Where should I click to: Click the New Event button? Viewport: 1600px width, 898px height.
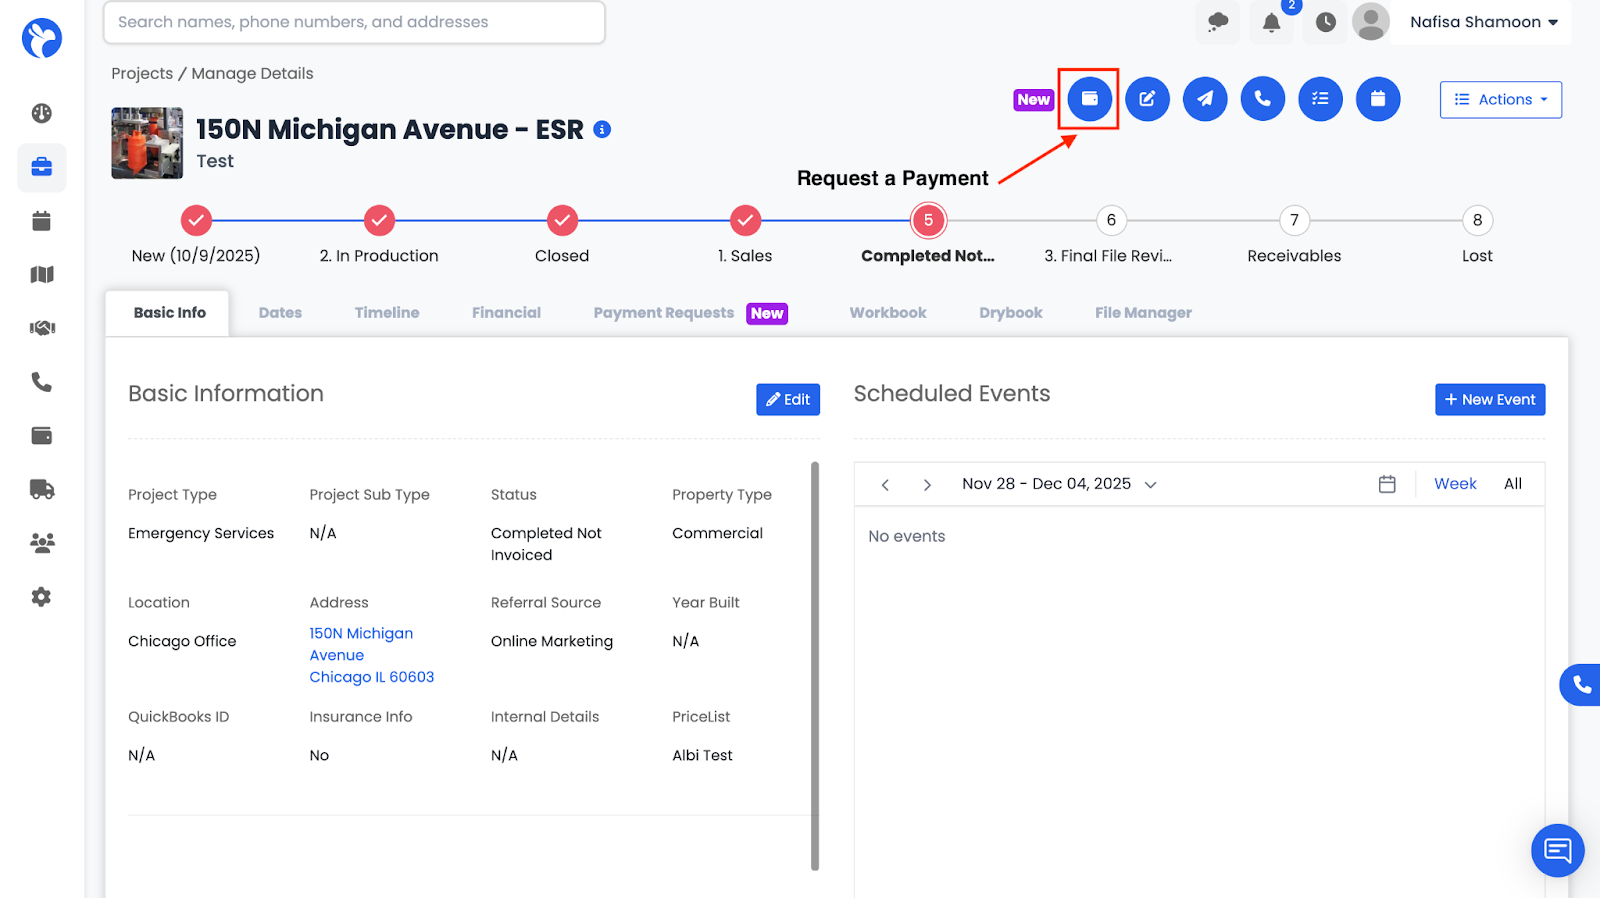[x=1489, y=400]
